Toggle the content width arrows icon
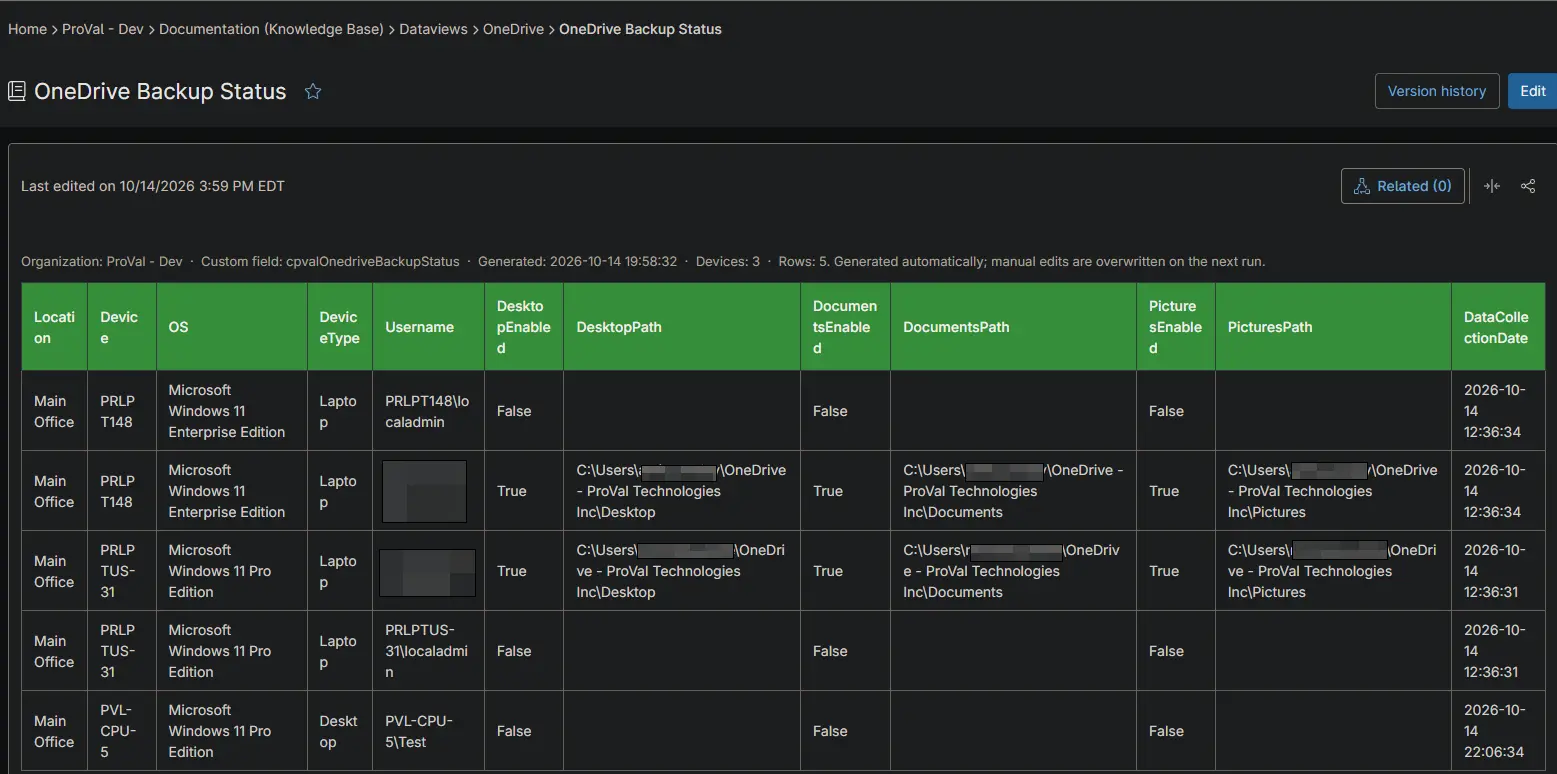The width and height of the screenshot is (1557, 774). 1492,186
